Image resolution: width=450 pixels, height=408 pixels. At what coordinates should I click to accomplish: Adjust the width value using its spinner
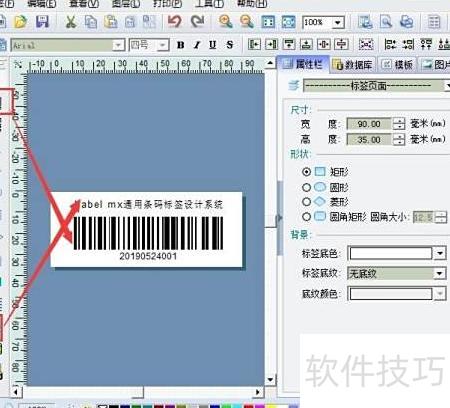click(399, 124)
